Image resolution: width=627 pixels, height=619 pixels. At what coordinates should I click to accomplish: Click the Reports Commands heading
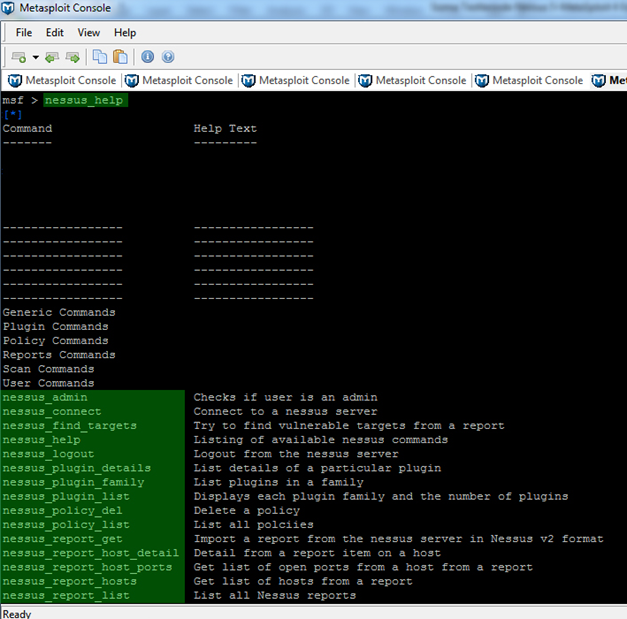[x=59, y=355]
